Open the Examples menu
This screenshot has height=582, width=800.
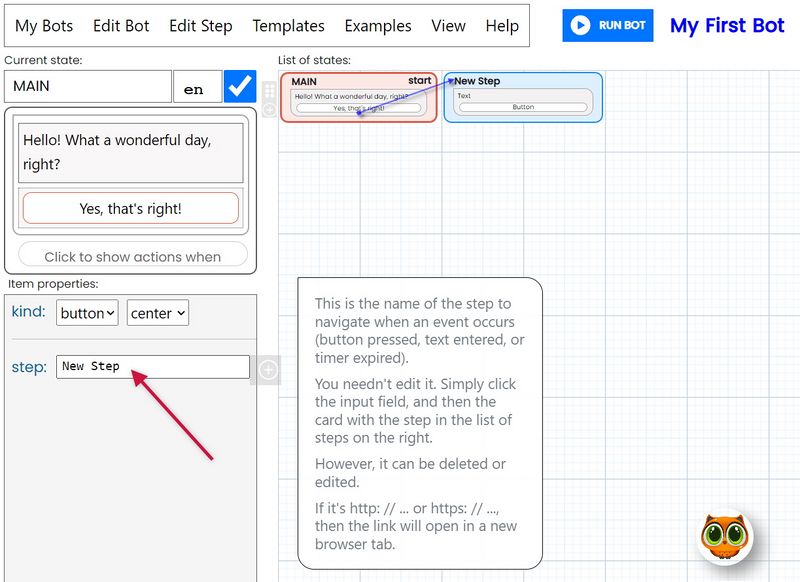pyautogui.click(x=377, y=26)
